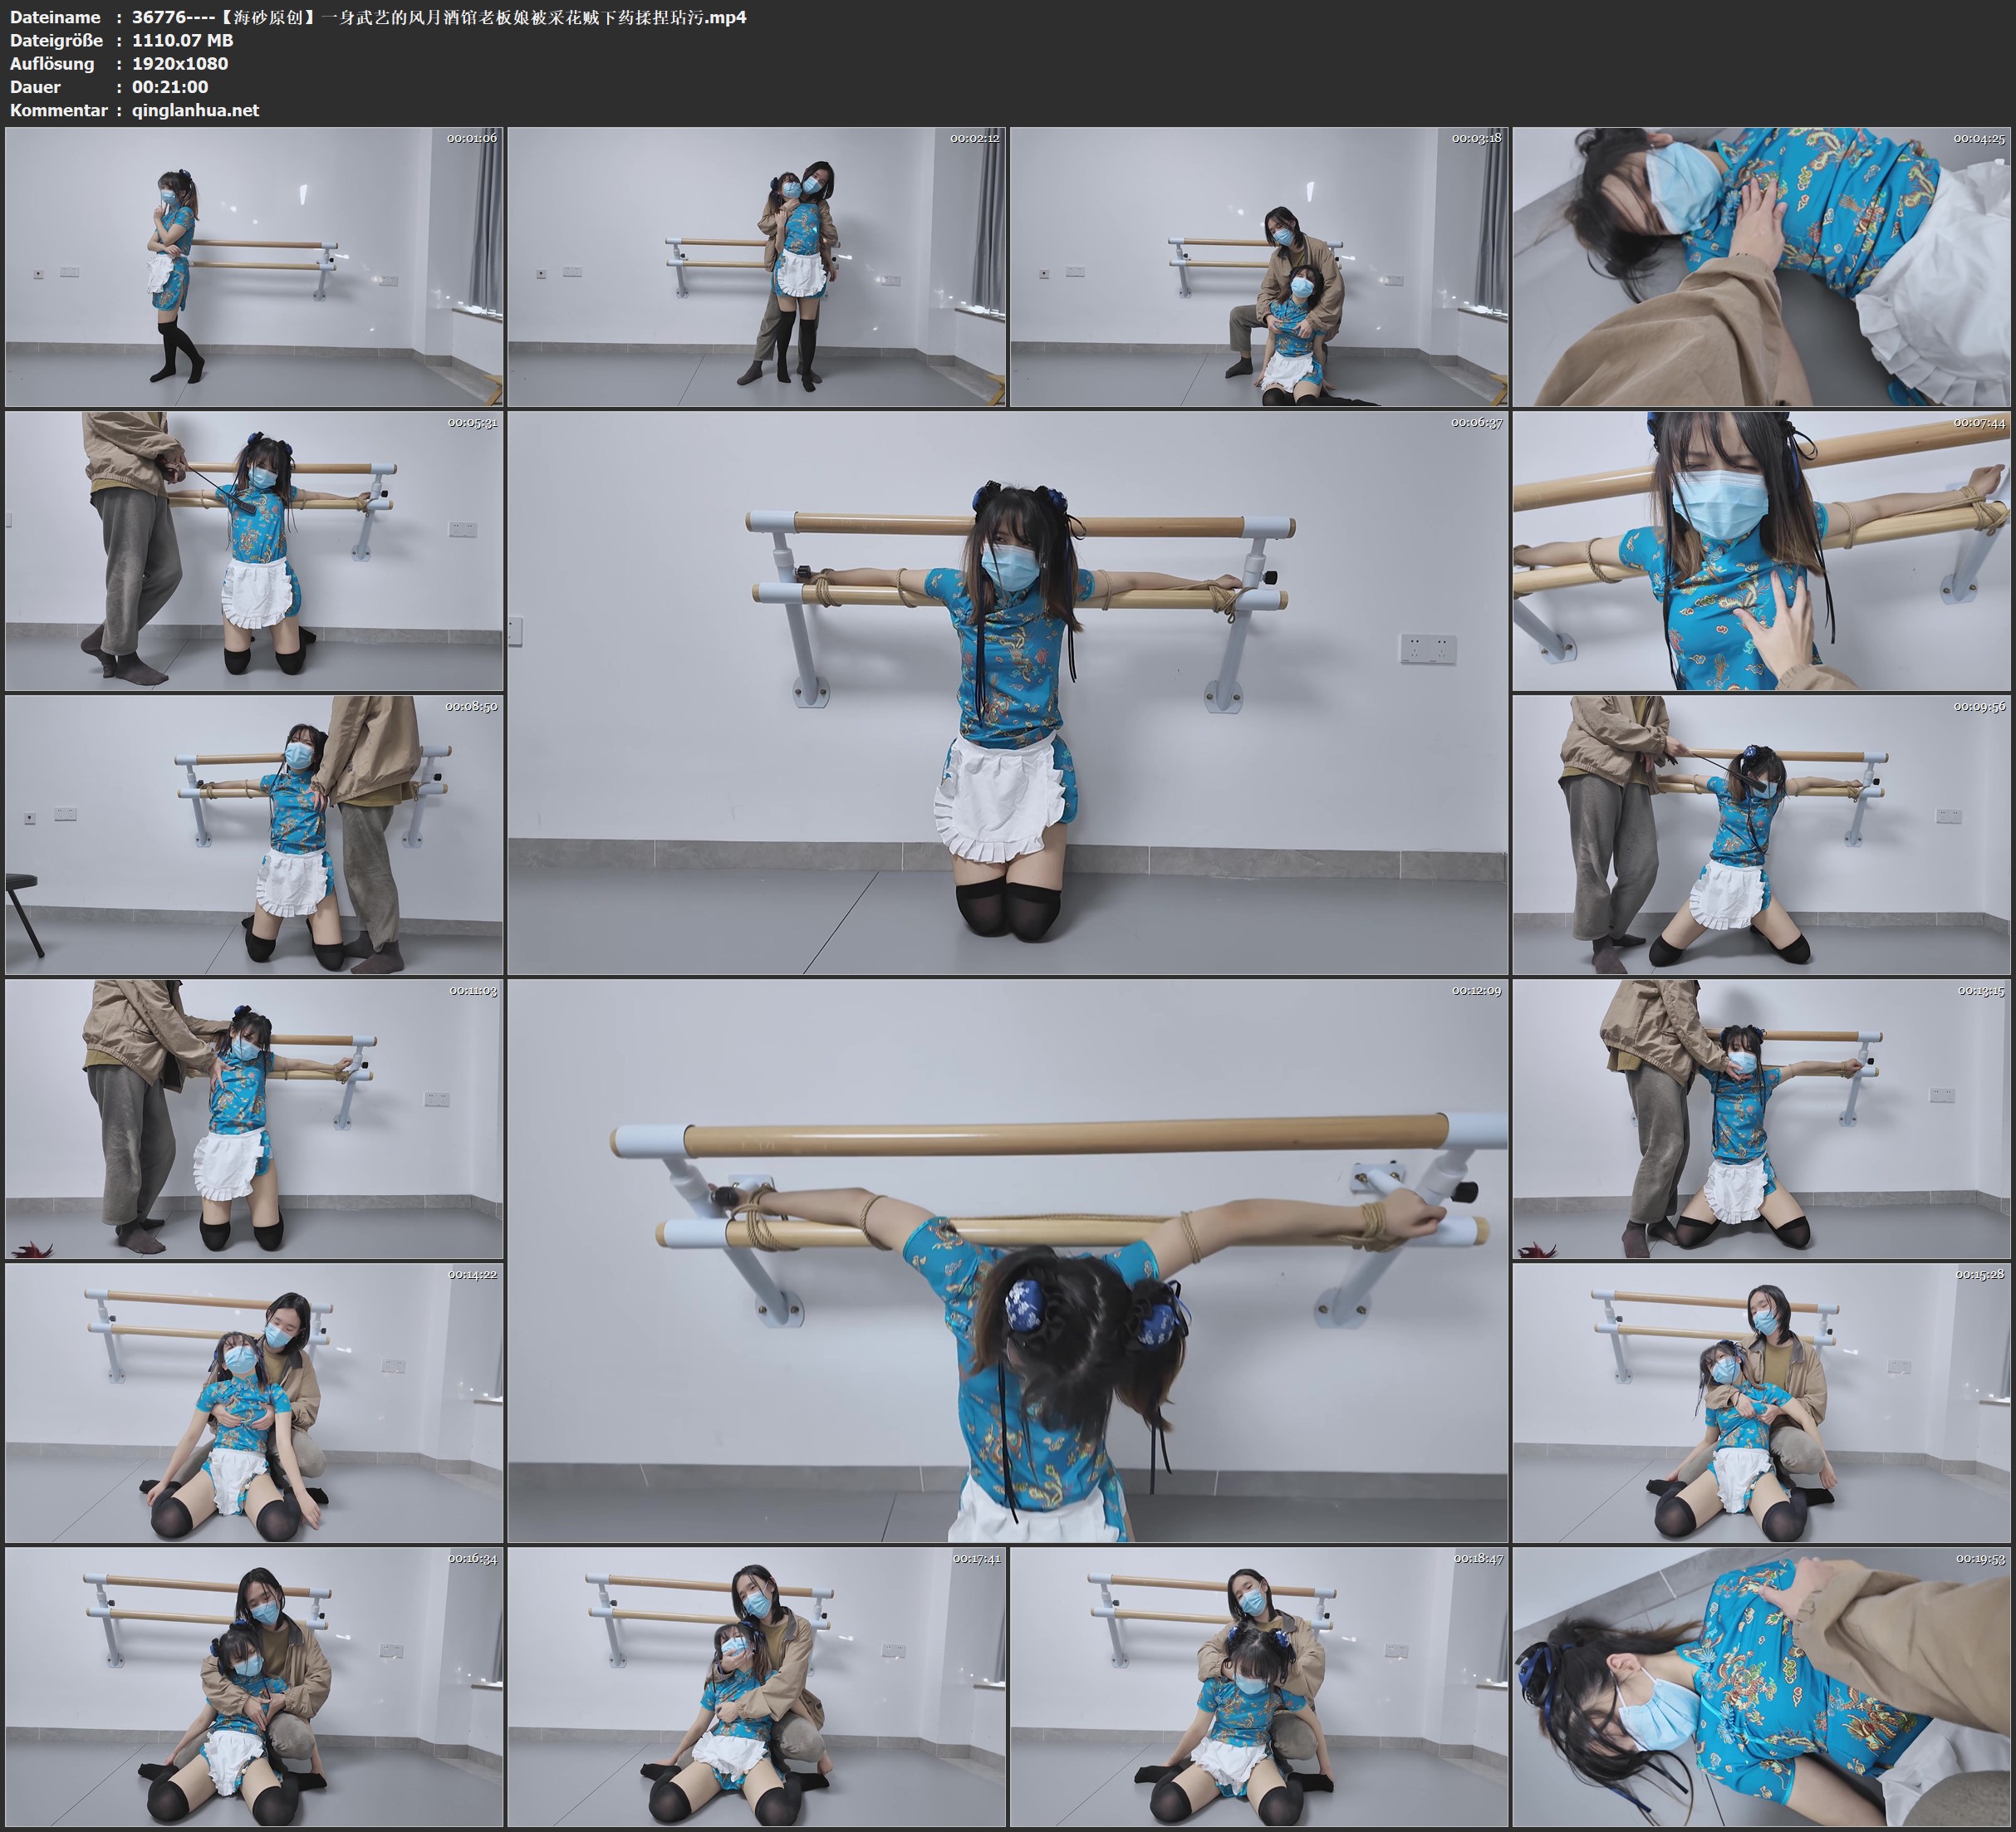Click the frame timestamped 00:14:22
The width and height of the screenshot is (2016, 1832).
click(x=254, y=1403)
